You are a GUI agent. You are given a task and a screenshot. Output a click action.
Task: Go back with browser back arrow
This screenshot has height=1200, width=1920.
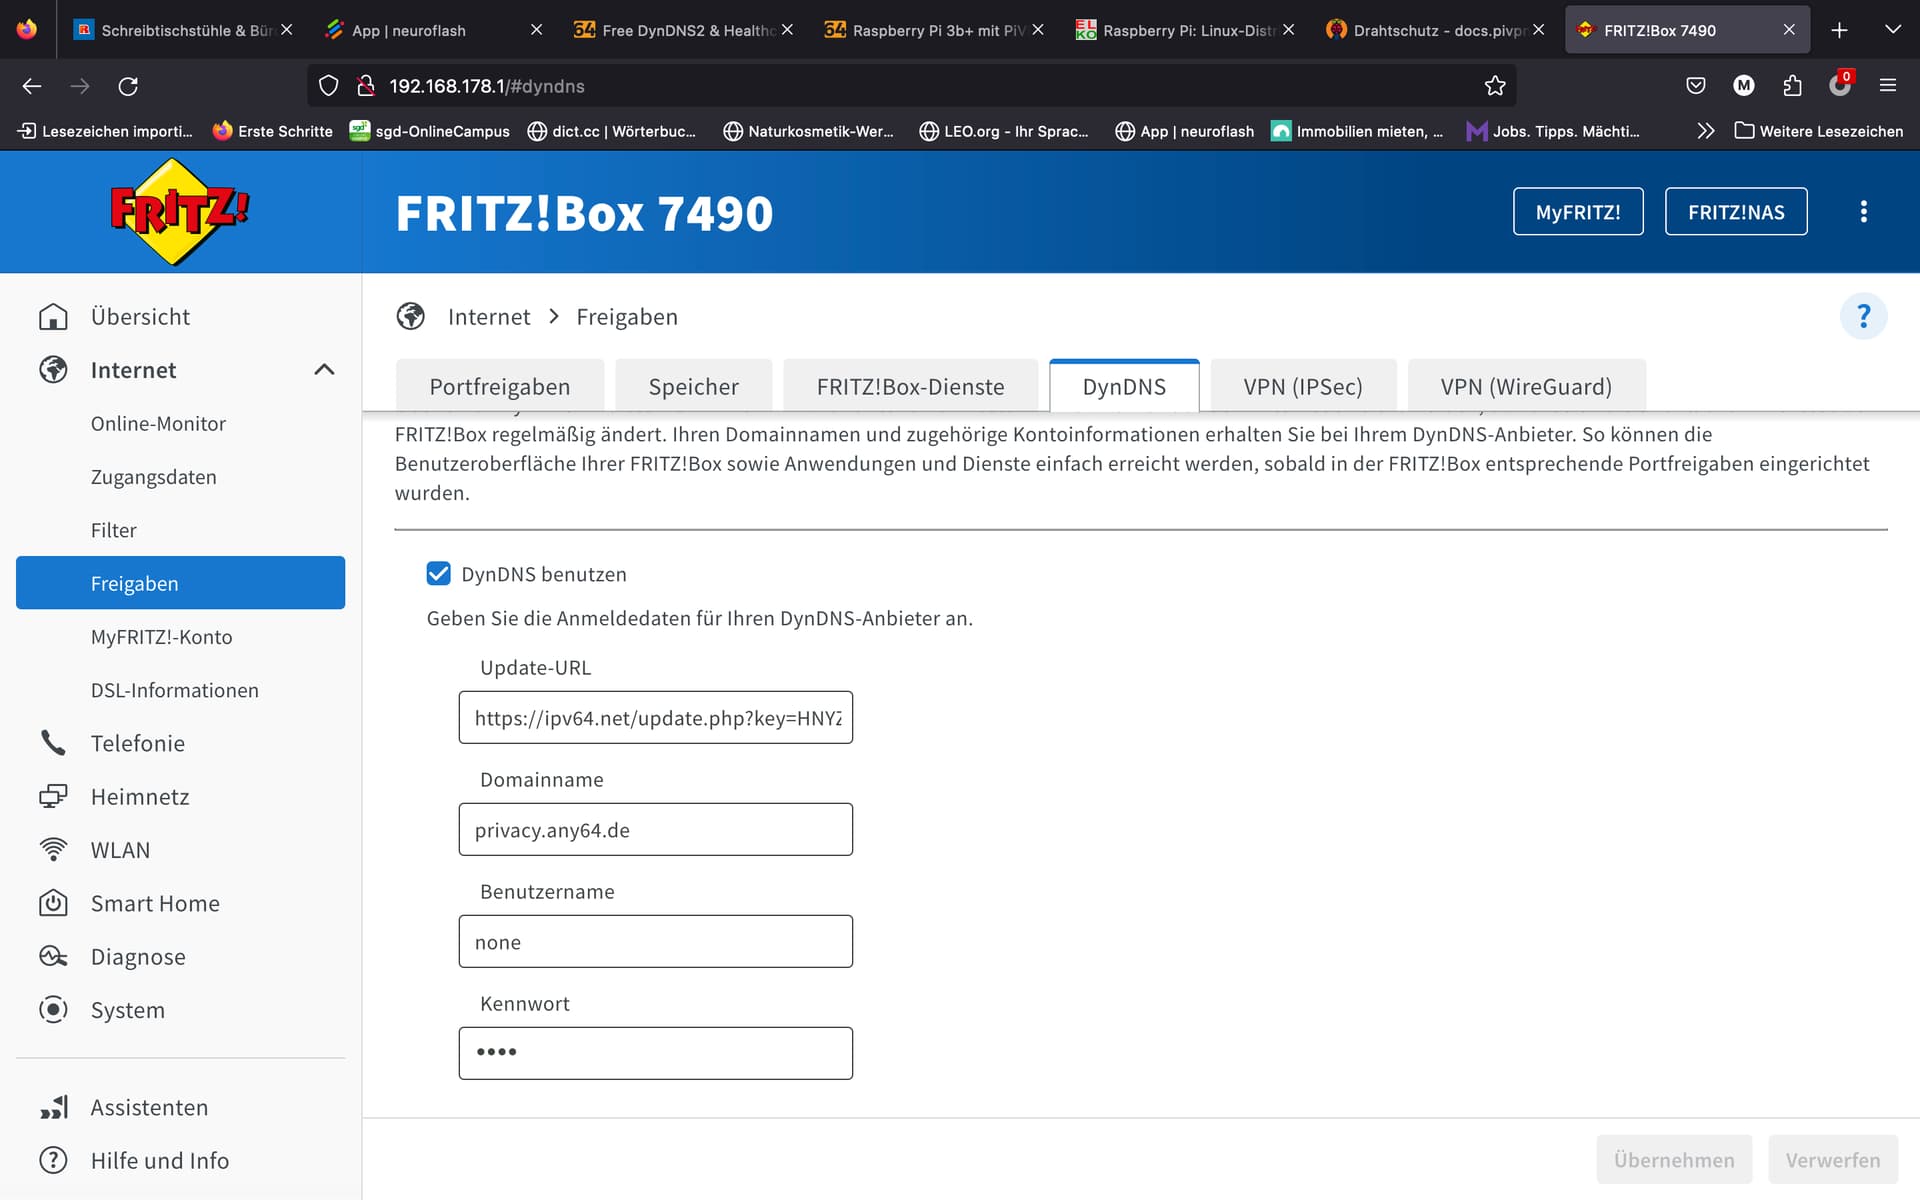tap(32, 86)
